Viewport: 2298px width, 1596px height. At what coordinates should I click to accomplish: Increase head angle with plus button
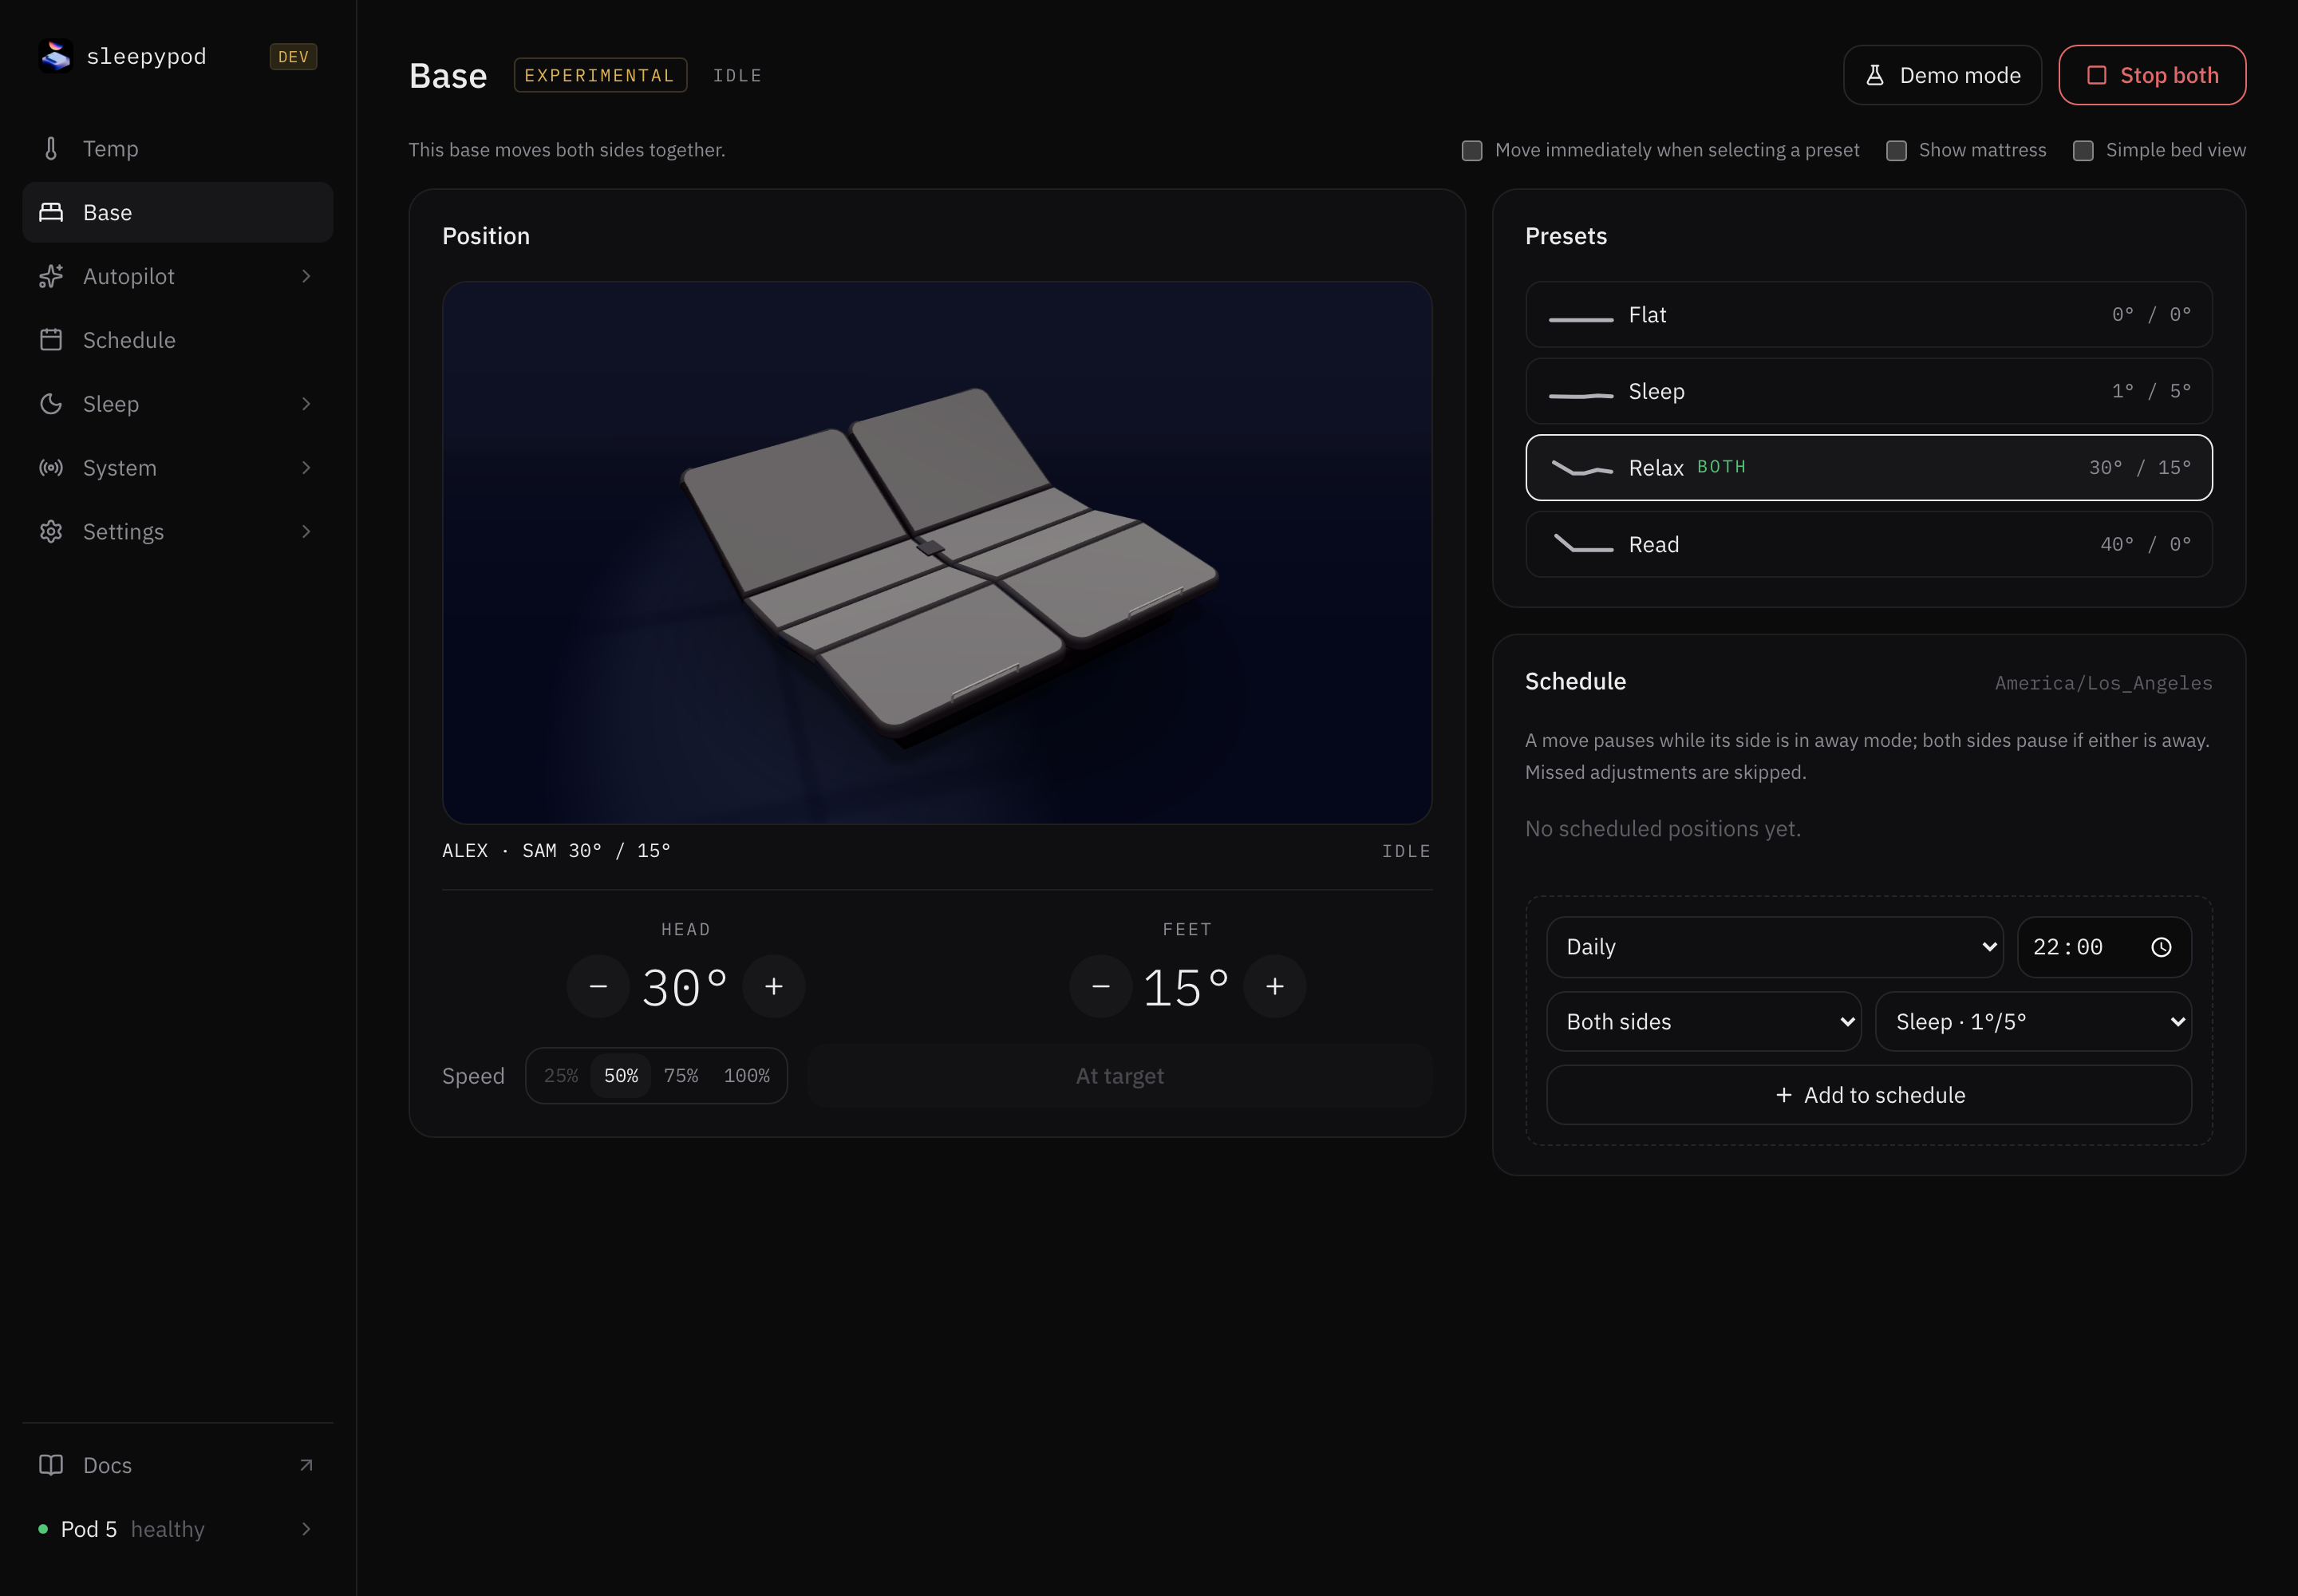tap(773, 987)
